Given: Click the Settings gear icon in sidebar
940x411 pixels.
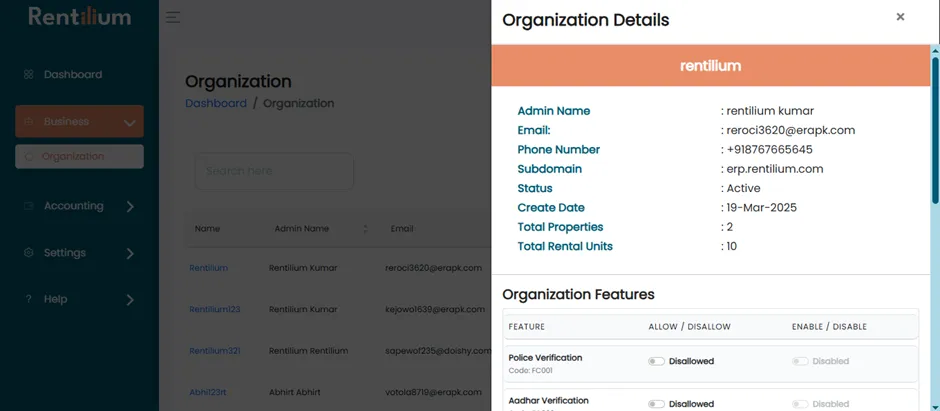Looking at the screenshot, I should (x=28, y=253).
